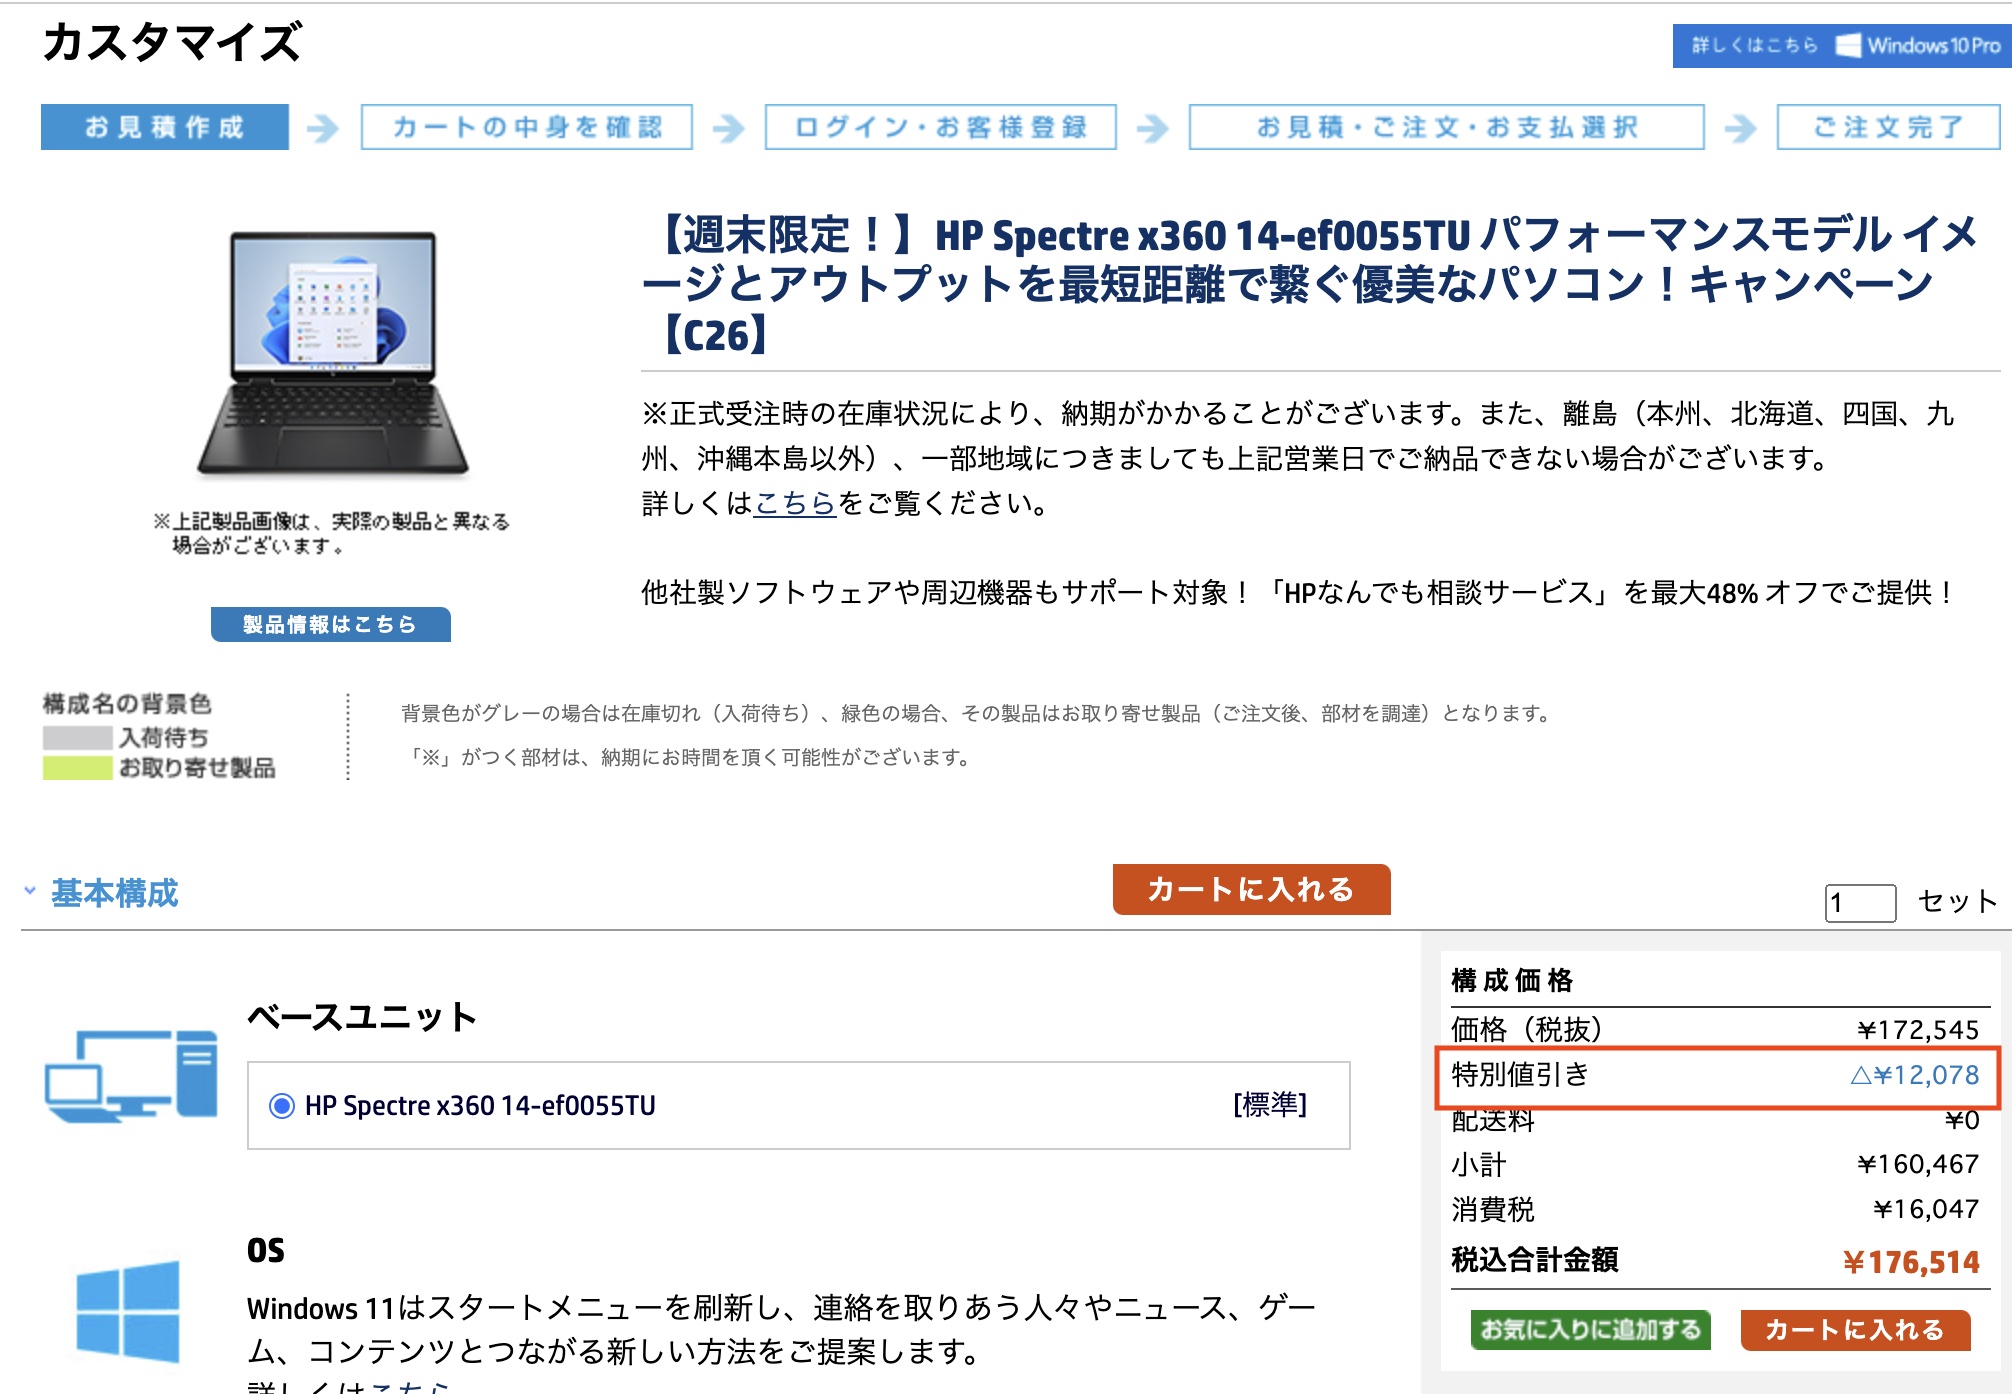Click the カートの中身を確認 step
This screenshot has height=1394, width=2012.
click(x=527, y=127)
